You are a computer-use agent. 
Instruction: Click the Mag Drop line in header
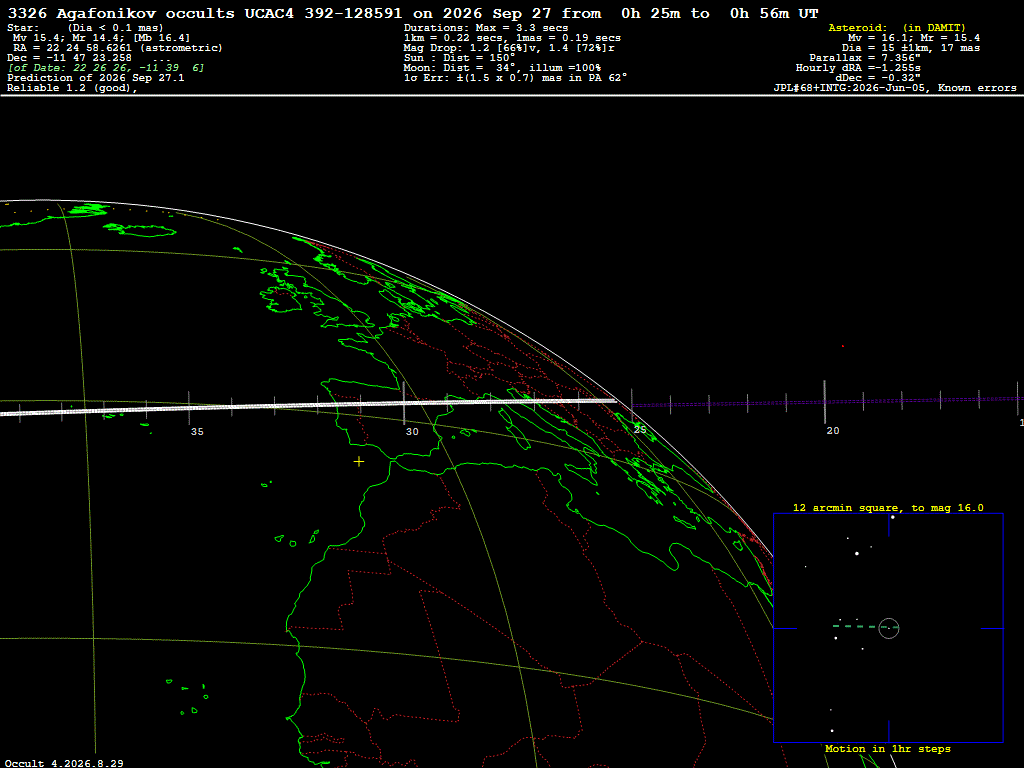pos(509,48)
